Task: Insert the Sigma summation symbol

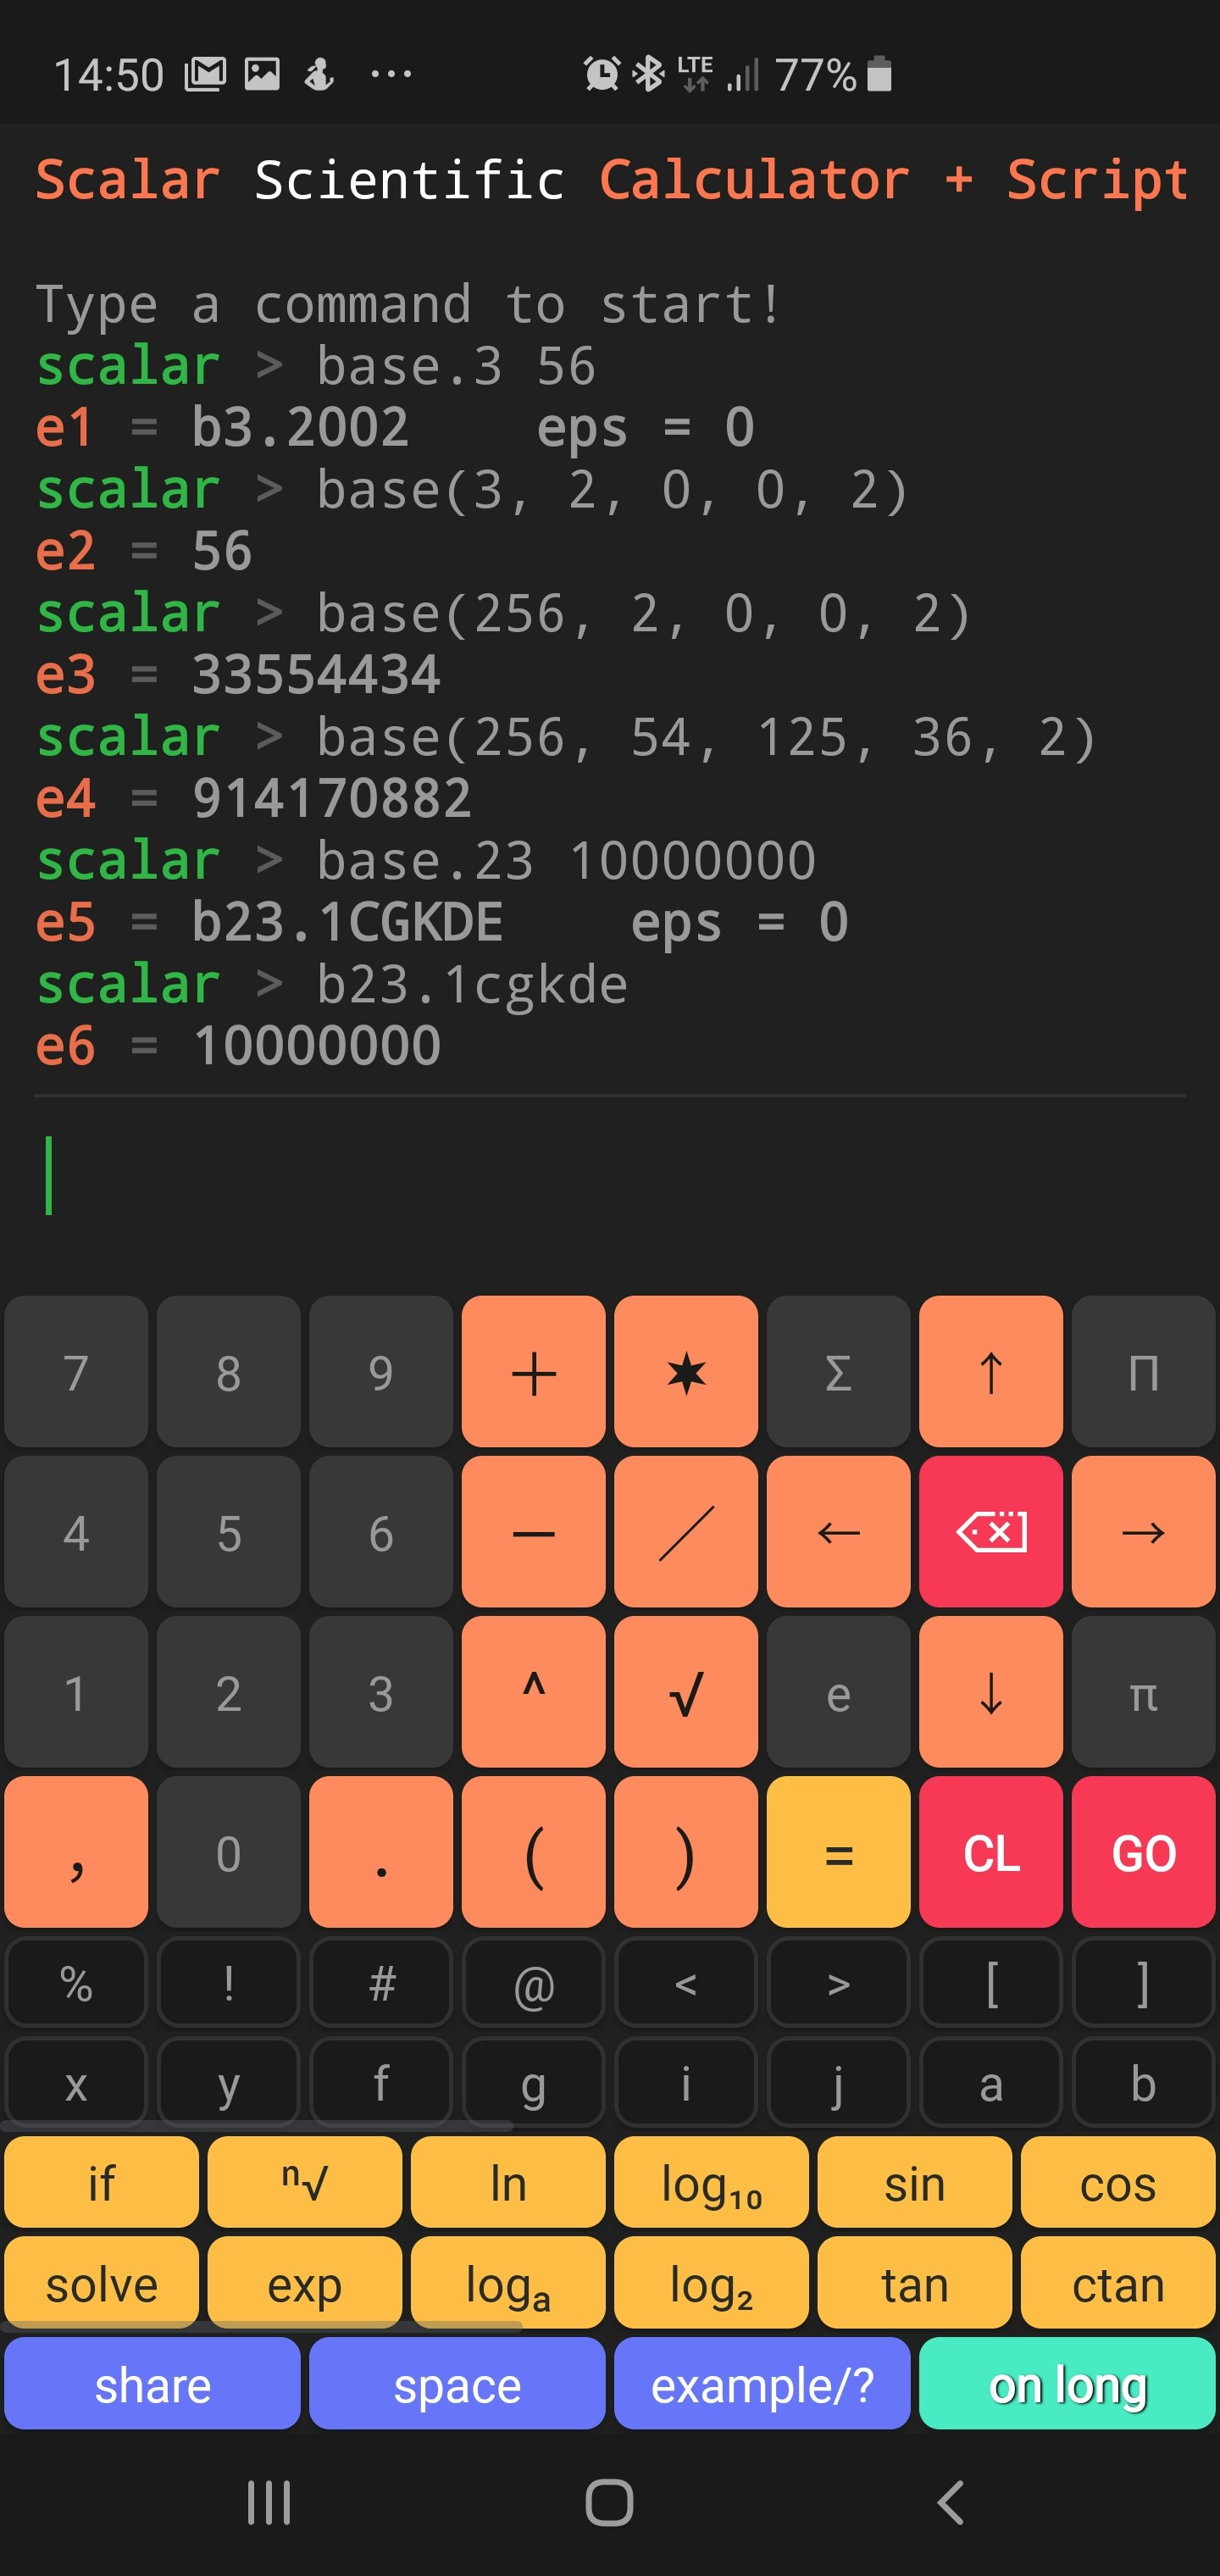Action: coord(838,1371)
